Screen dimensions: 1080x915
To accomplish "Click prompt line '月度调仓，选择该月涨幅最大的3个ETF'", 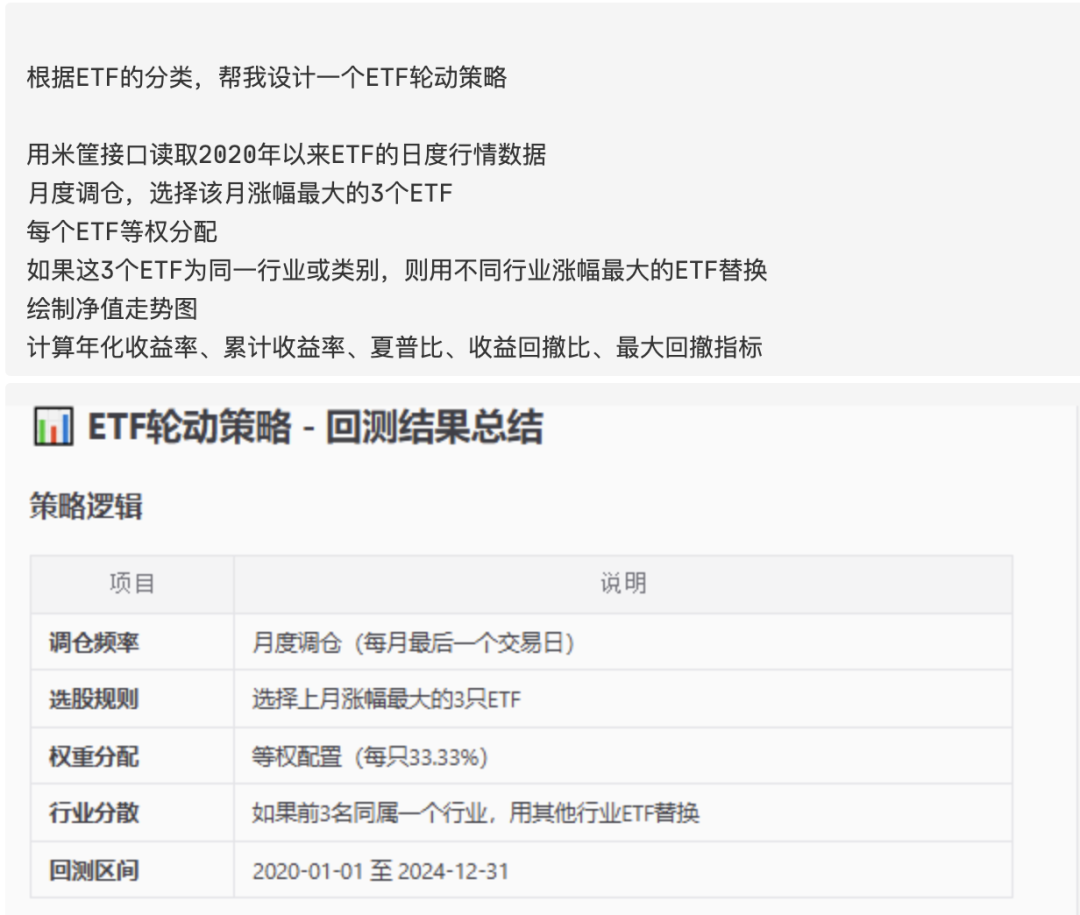I will [240, 193].
